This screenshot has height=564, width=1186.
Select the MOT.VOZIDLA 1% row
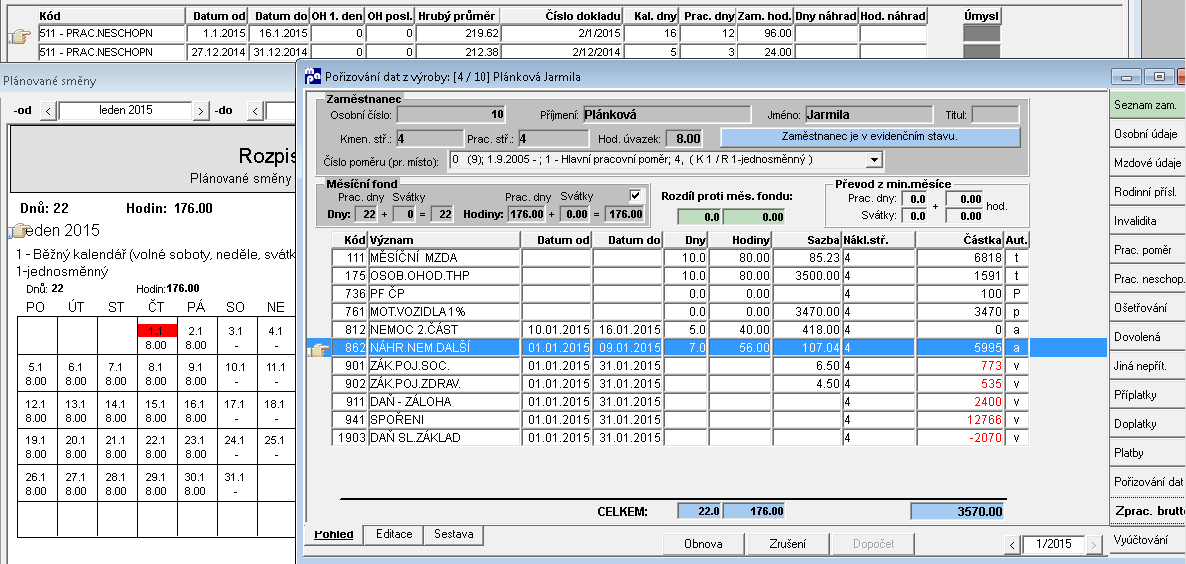pyautogui.click(x=681, y=311)
